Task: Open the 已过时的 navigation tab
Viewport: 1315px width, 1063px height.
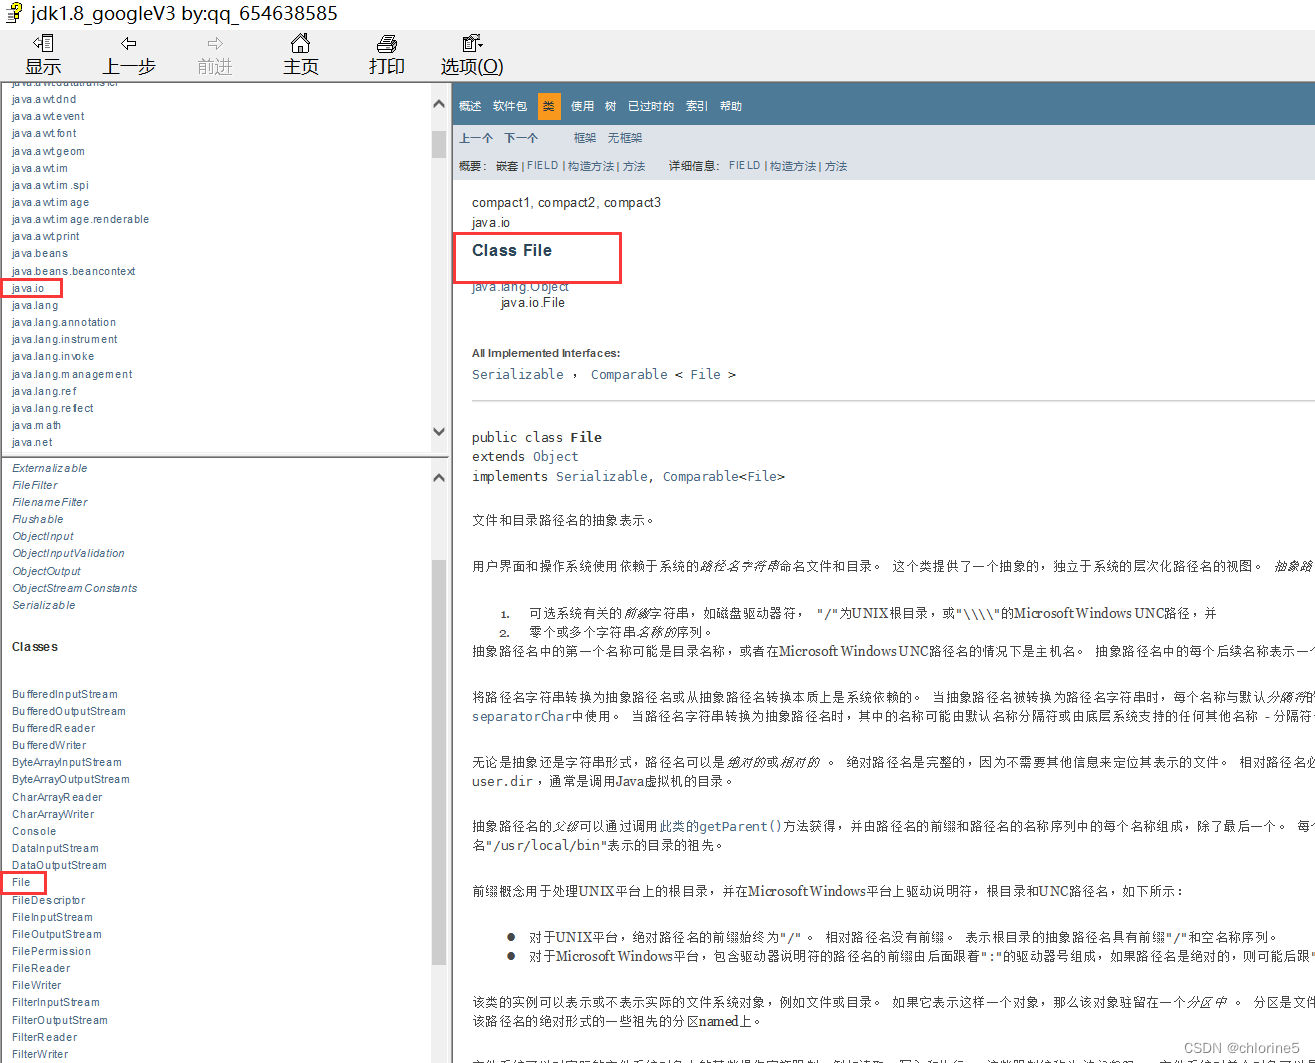Action: pos(651,106)
